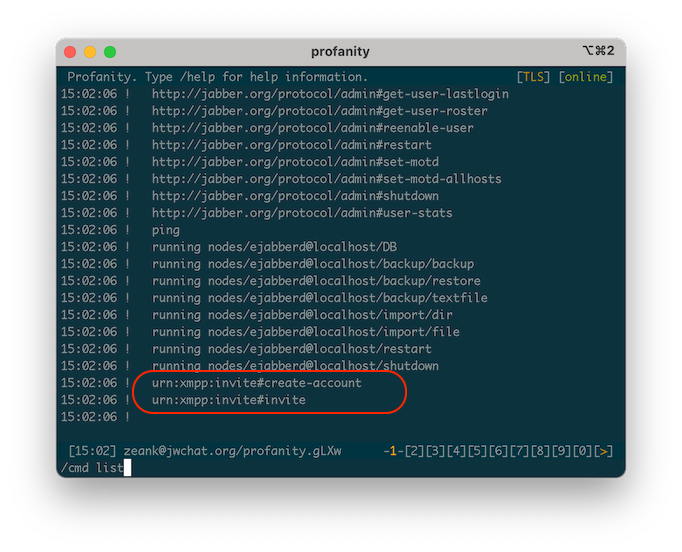Click the red close window button
Viewport: 682px width, 552px height.
70,52
